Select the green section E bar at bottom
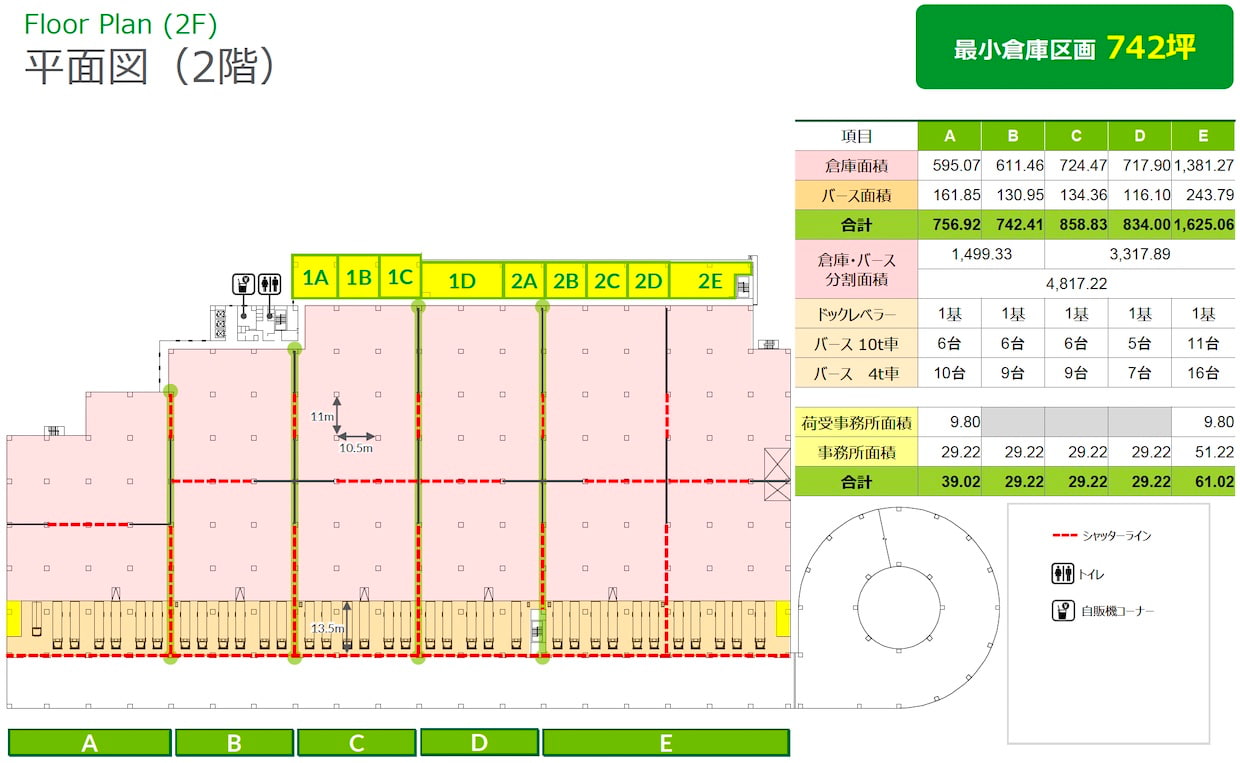Screen dimensions: 1240x763 pyautogui.click(x=666, y=743)
